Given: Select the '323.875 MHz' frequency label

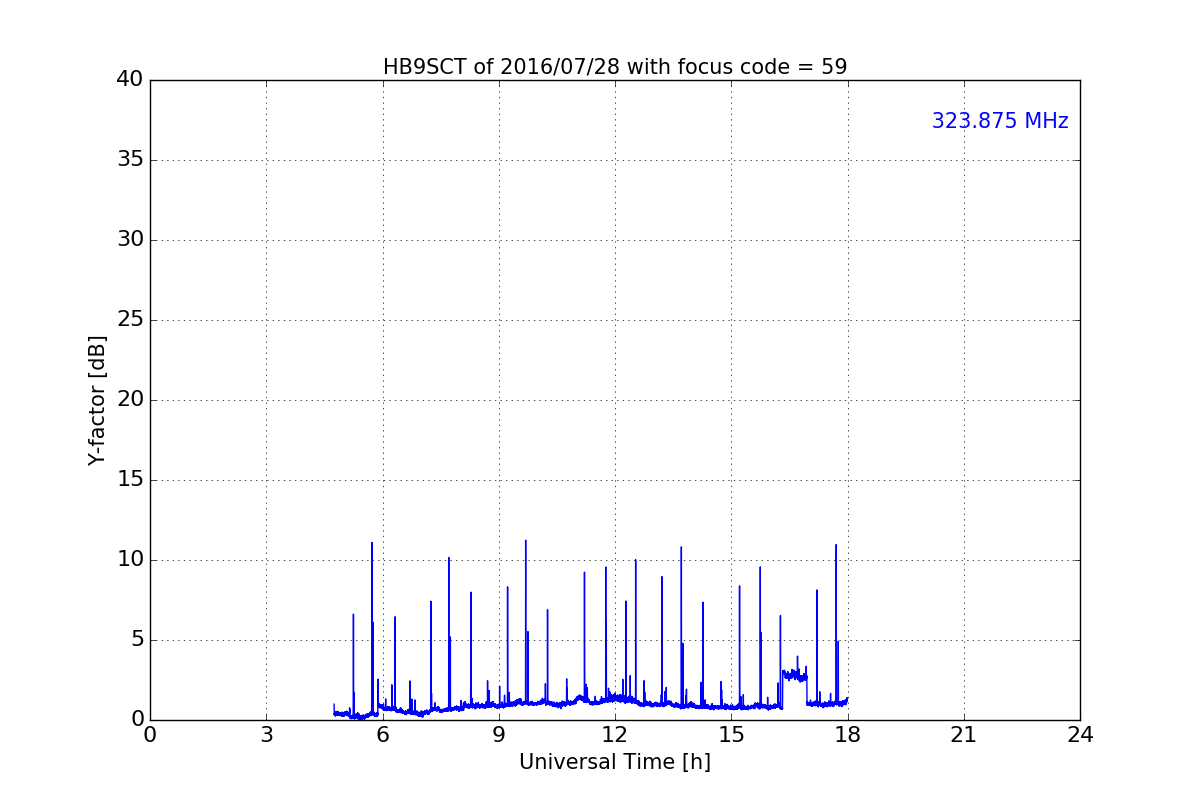Looking at the screenshot, I should point(1000,121).
